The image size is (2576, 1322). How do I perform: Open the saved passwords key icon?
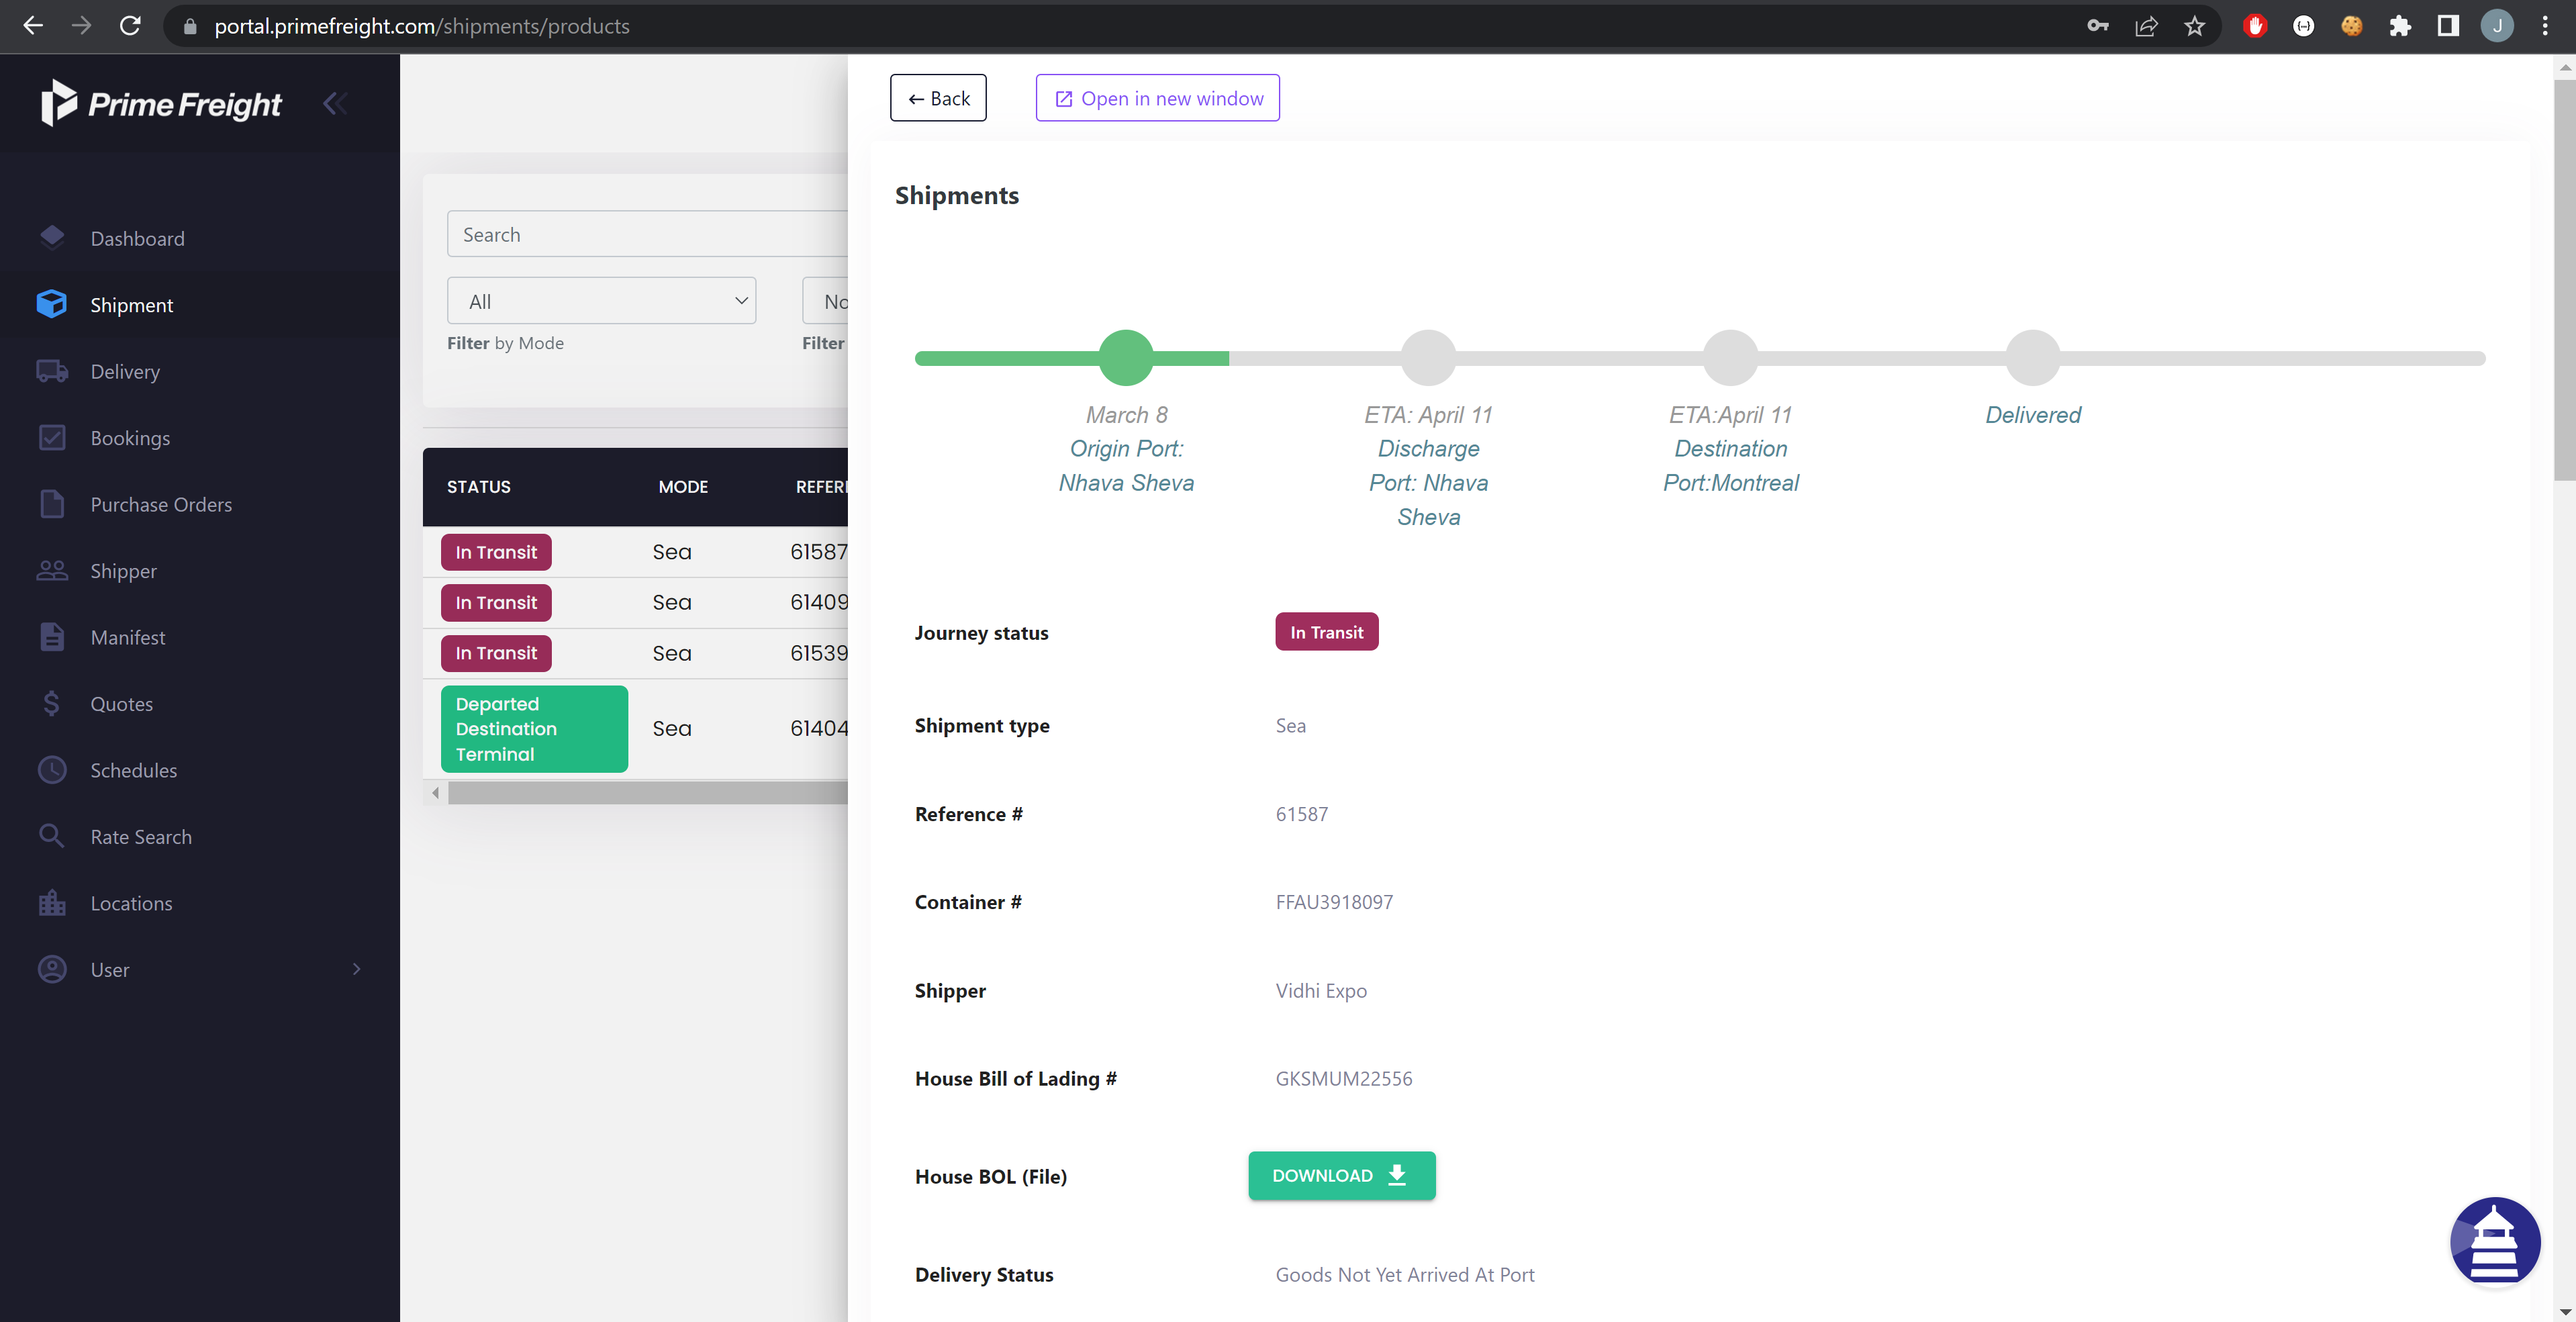click(x=2098, y=26)
